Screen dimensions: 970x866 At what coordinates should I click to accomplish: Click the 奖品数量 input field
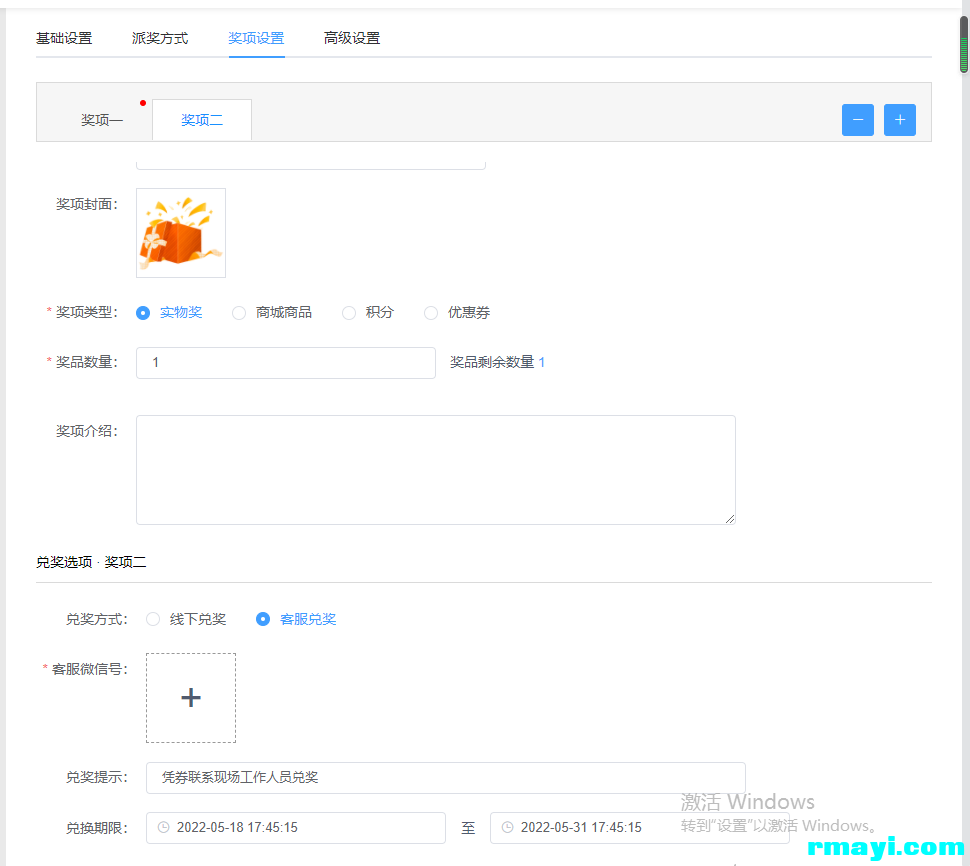click(285, 363)
